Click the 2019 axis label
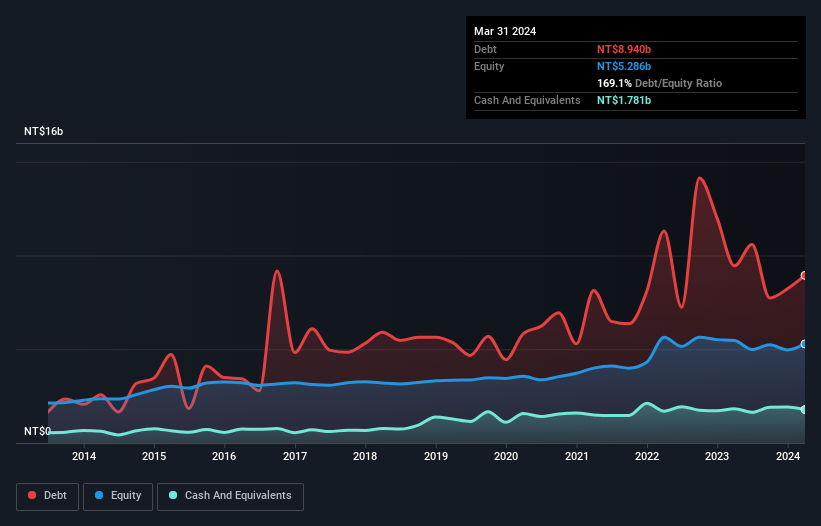The image size is (821, 526). pos(436,456)
